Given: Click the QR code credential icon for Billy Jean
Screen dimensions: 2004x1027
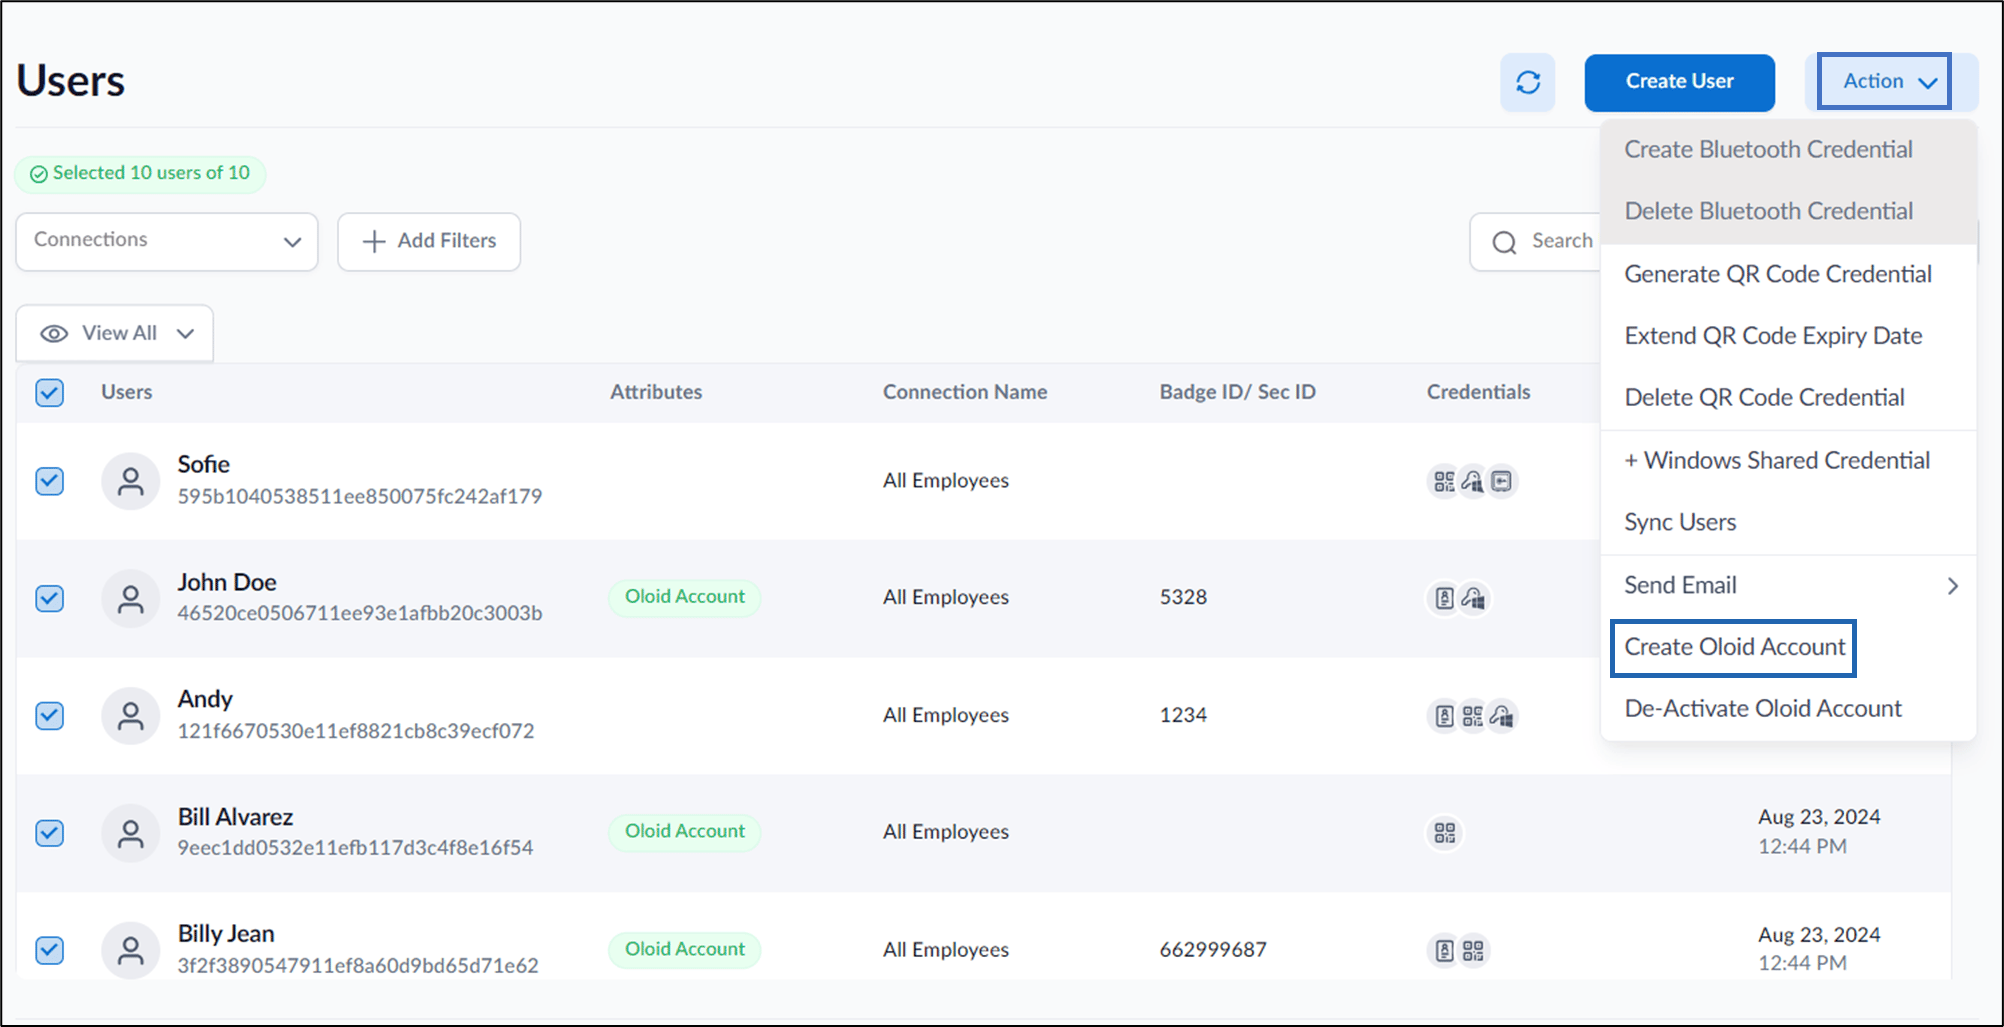Looking at the screenshot, I should click(x=1473, y=950).
